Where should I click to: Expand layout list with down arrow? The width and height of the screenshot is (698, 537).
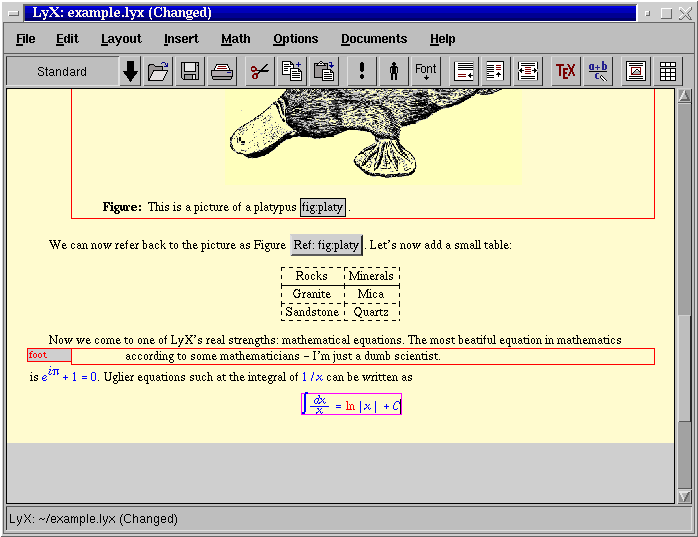tap(130, 72)
